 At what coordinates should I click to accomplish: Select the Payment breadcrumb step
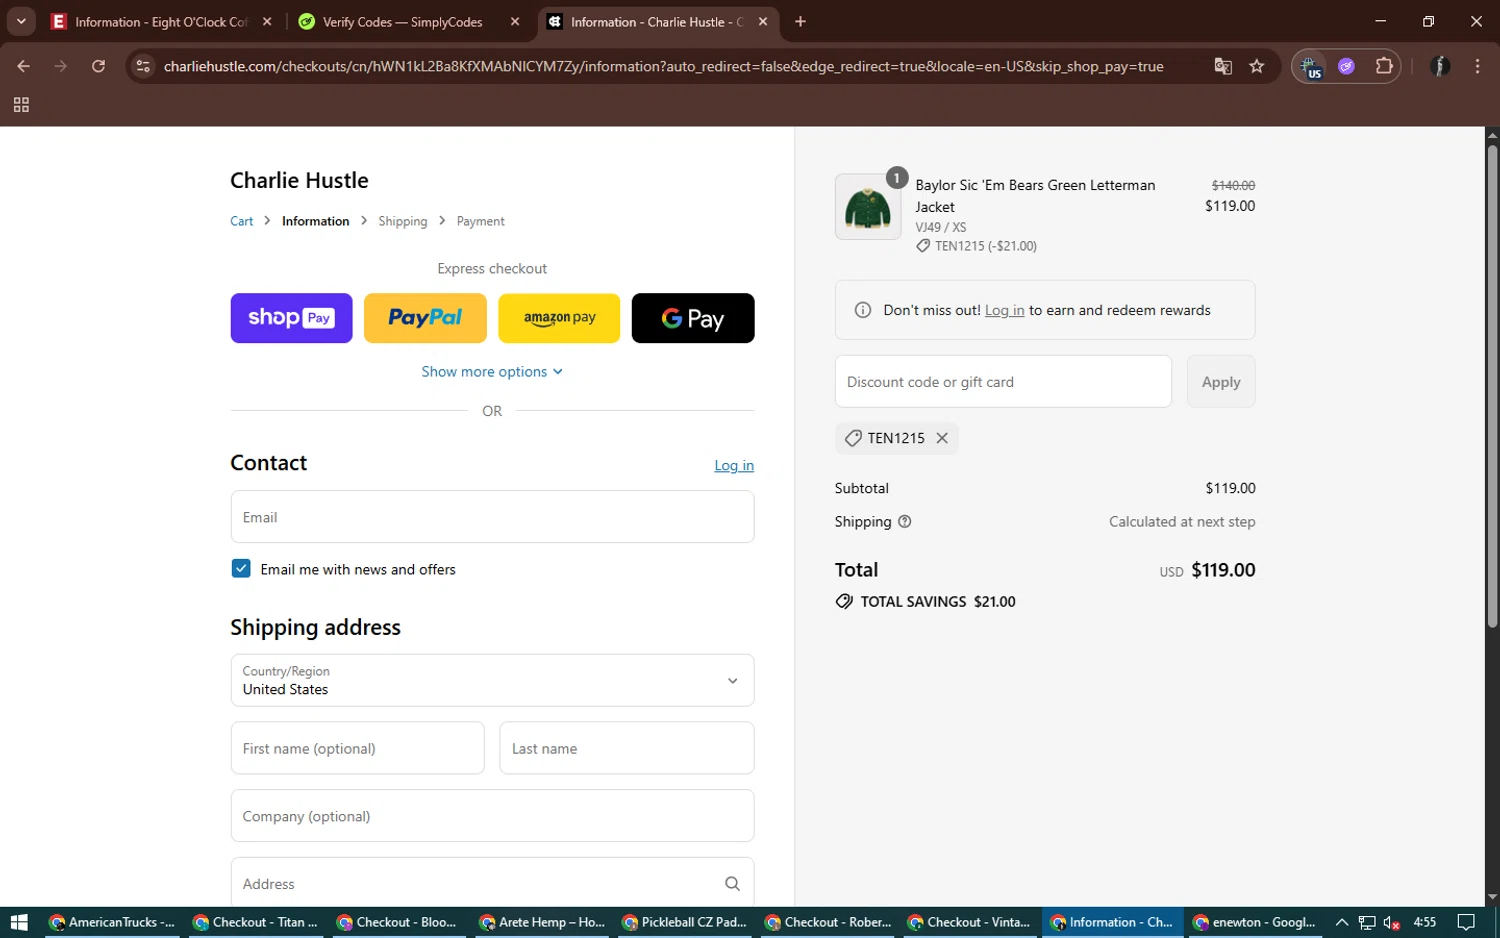point(480,221)
